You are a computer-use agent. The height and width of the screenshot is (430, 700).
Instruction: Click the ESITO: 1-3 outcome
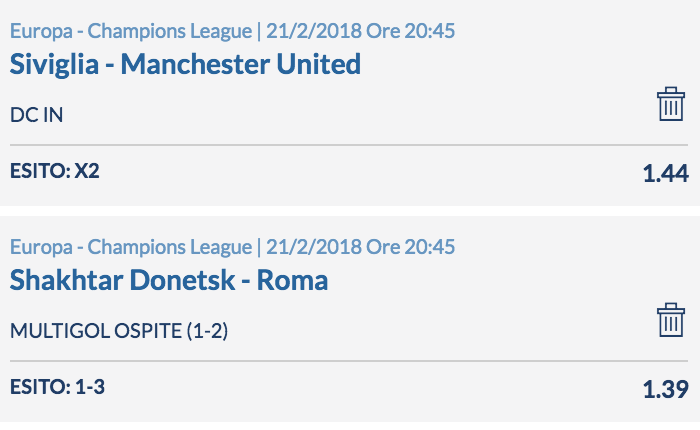(57, 387)
